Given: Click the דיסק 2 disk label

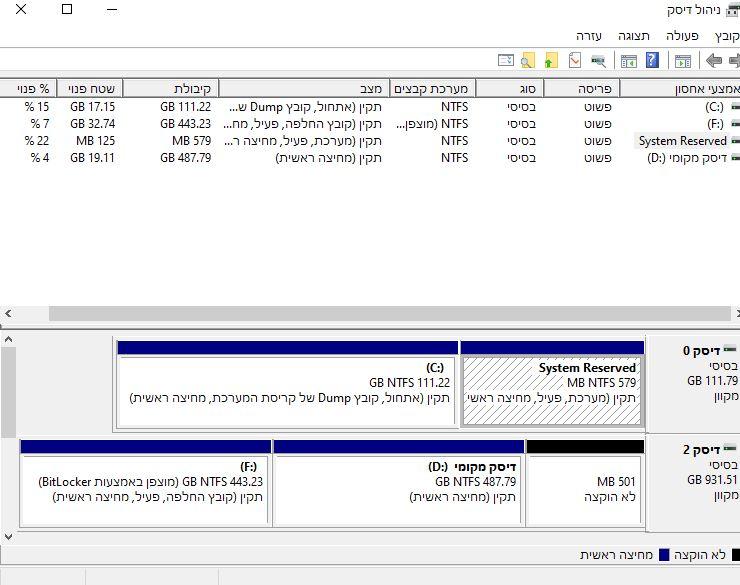Looking at the screenshot, I should (701, 450).
